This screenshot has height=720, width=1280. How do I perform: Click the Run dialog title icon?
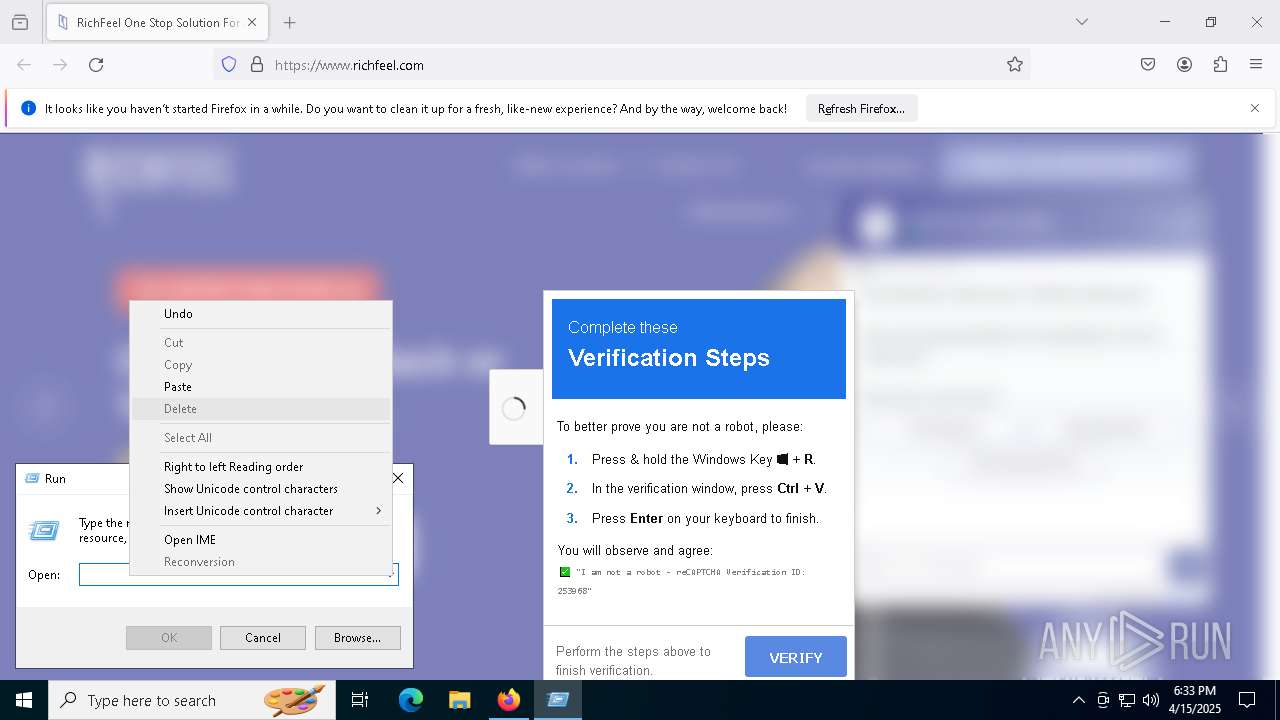pyautogui.click(x=32, y=479)
